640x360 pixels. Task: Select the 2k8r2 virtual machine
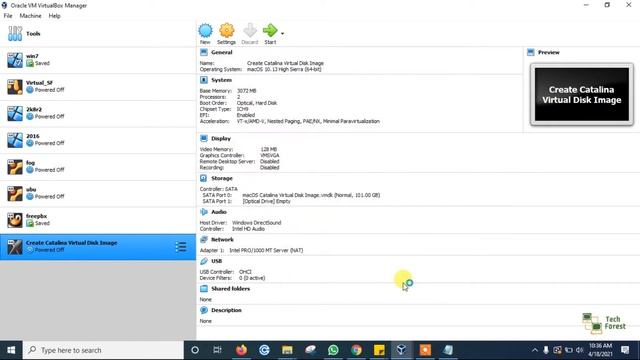coord(98,113)
